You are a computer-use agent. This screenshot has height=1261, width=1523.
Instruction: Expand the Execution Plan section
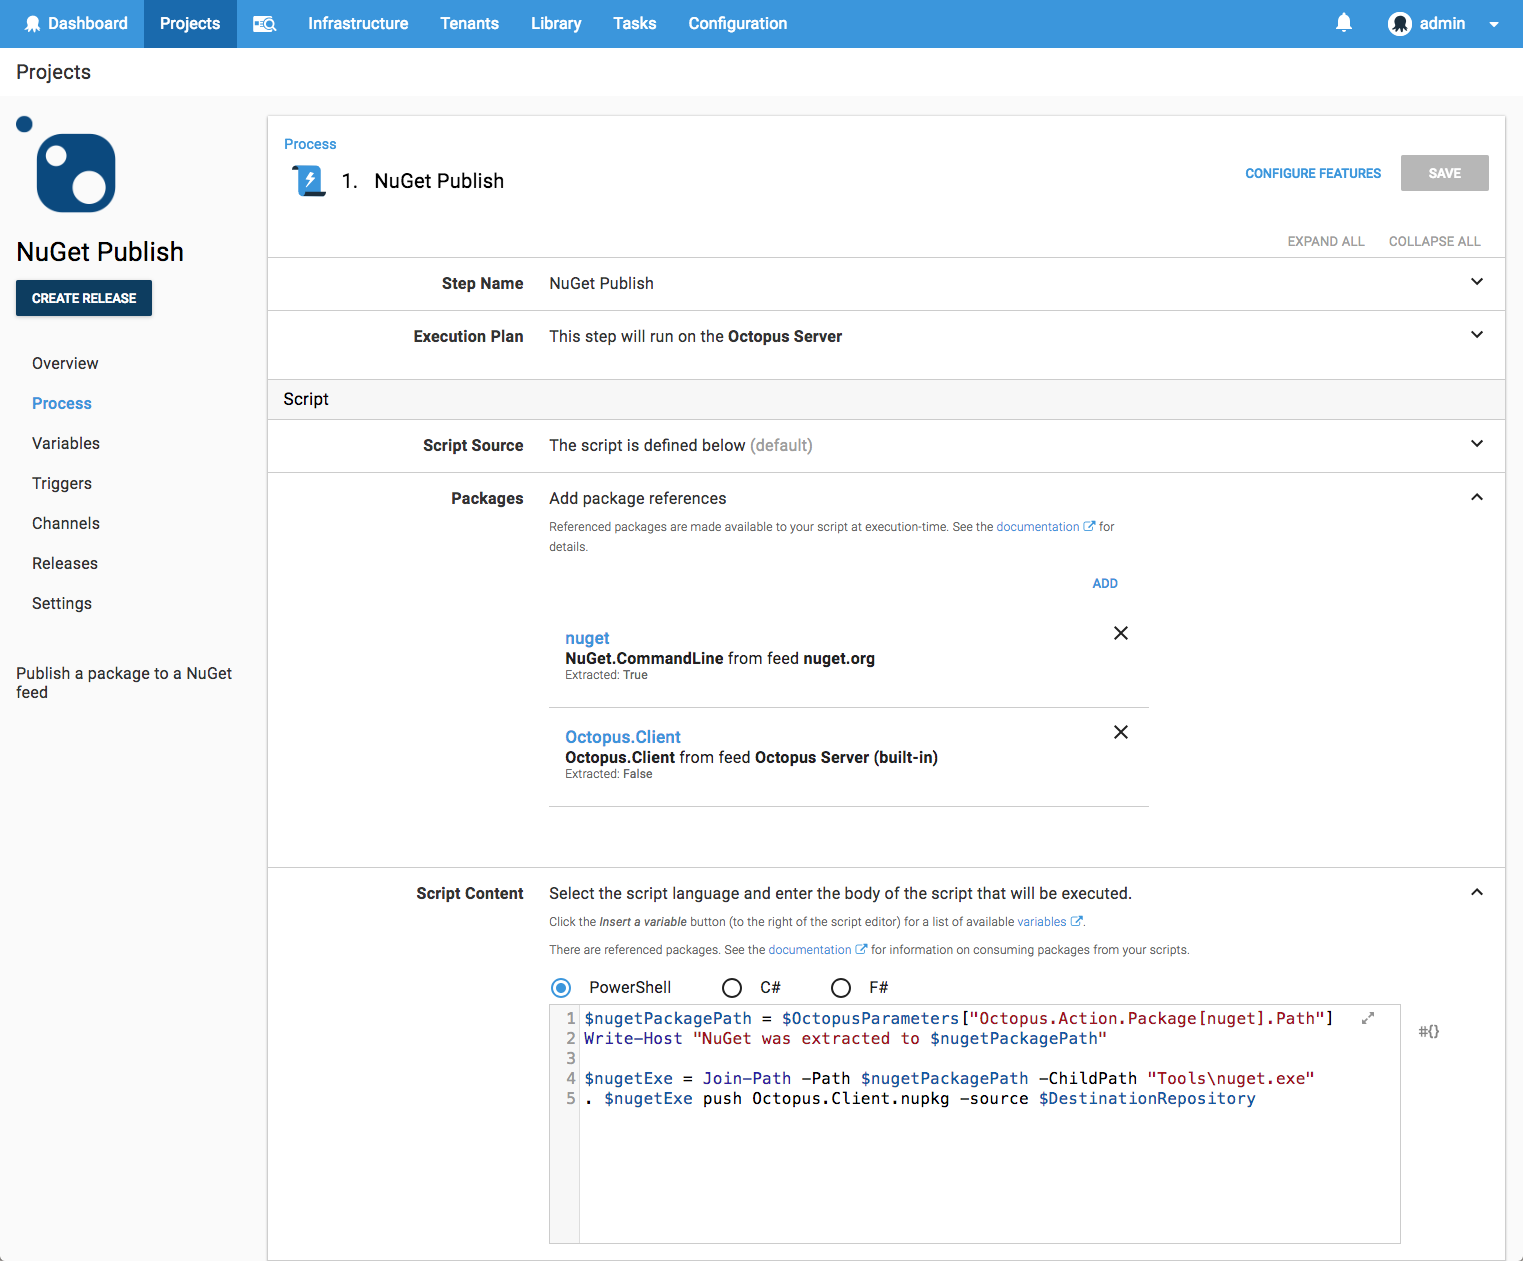click(1477, 335)
